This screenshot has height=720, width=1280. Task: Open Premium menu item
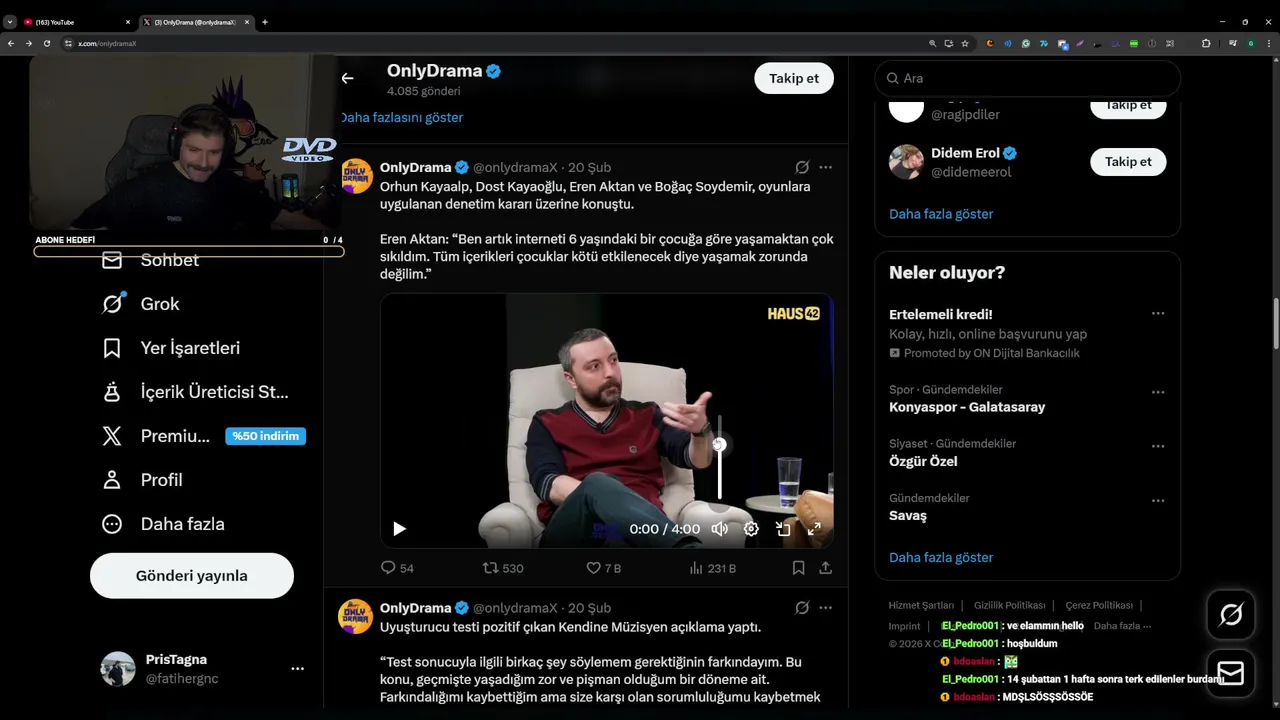click(x=203, y=436)
